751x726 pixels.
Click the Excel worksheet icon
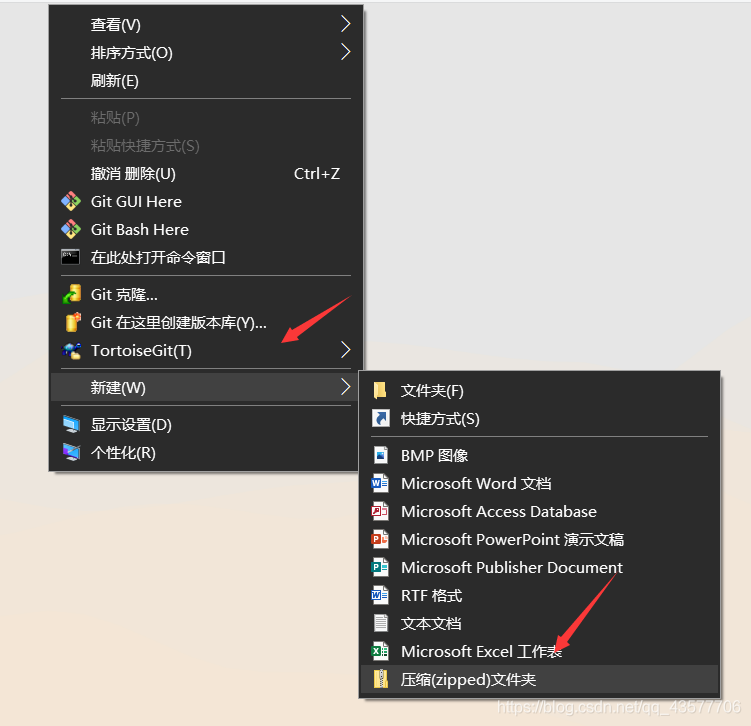[x=380, y=651]
